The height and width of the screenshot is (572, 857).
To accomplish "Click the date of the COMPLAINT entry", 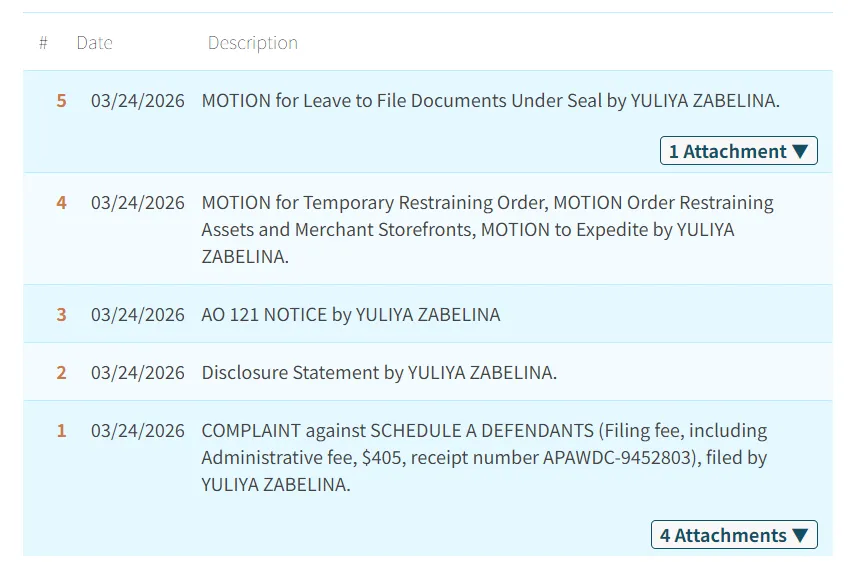I will coord(138,431).
